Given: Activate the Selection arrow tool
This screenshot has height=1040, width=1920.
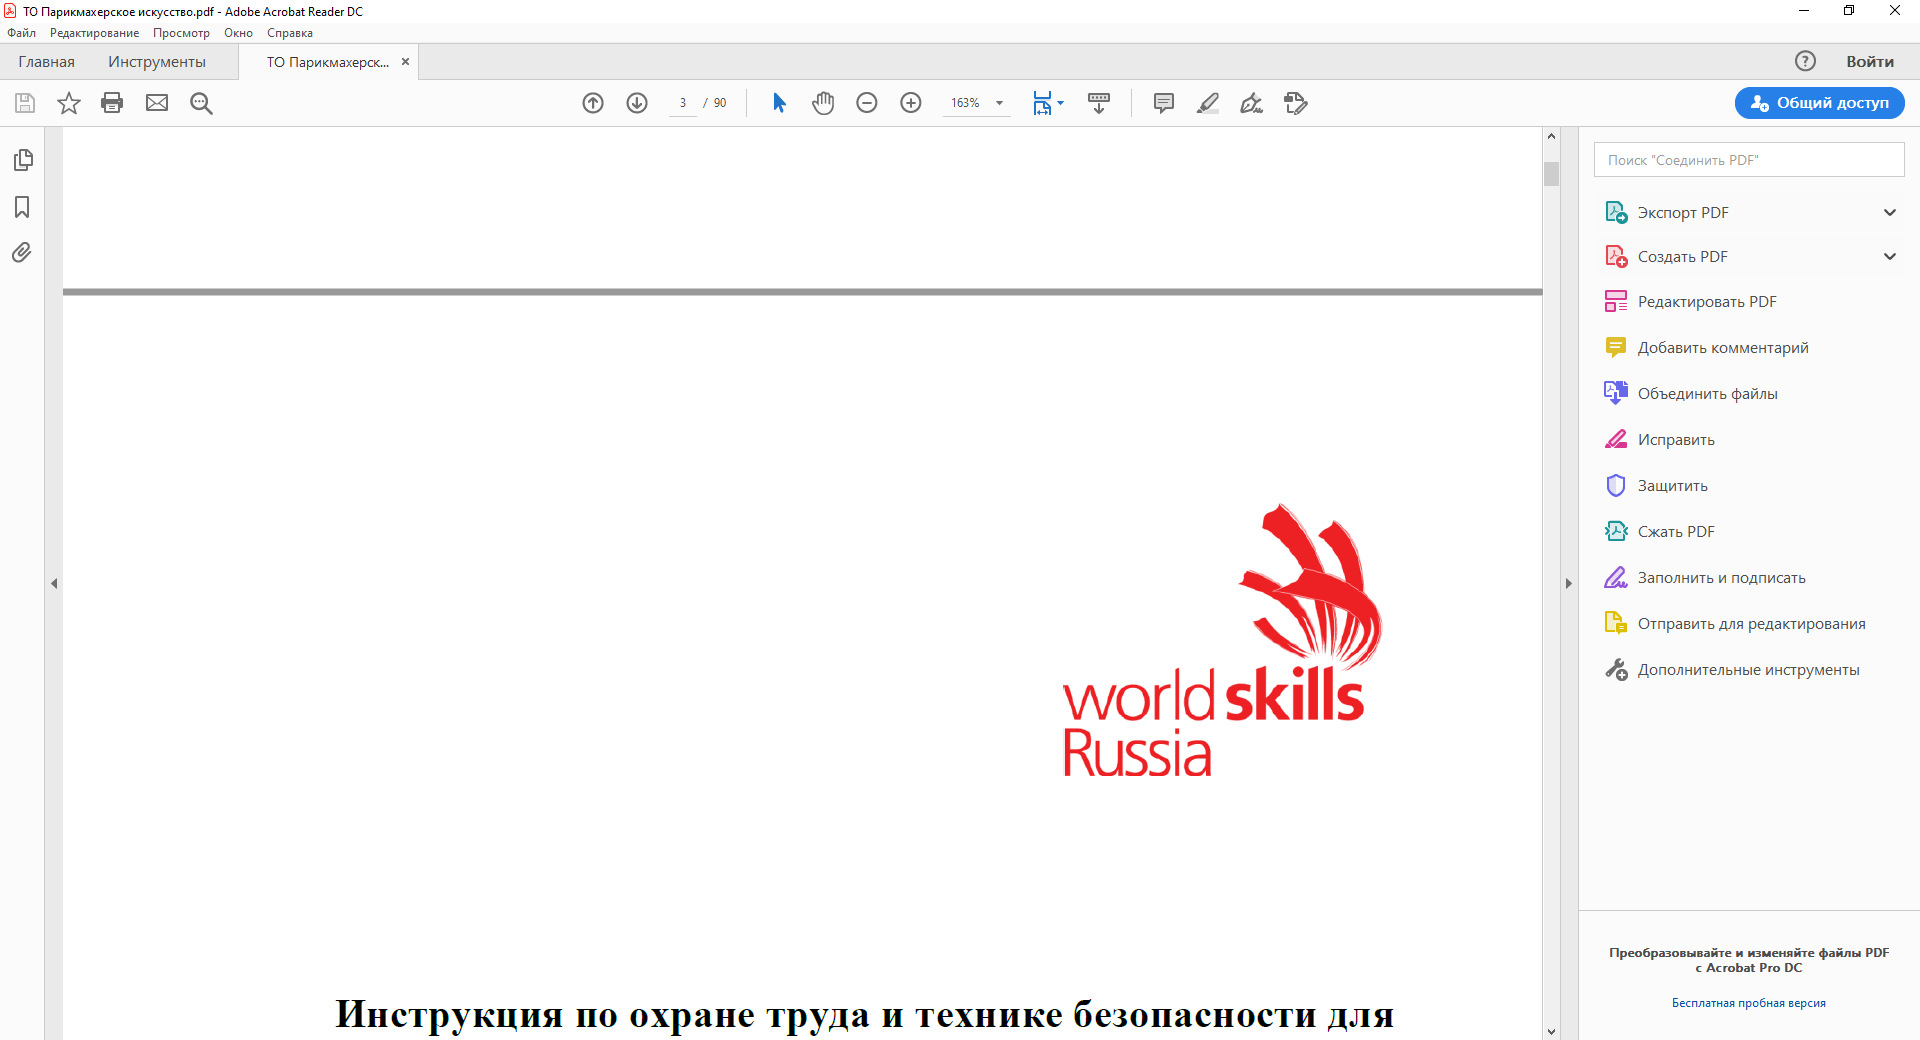Looking at the screenshot, I should click(779, 103).
